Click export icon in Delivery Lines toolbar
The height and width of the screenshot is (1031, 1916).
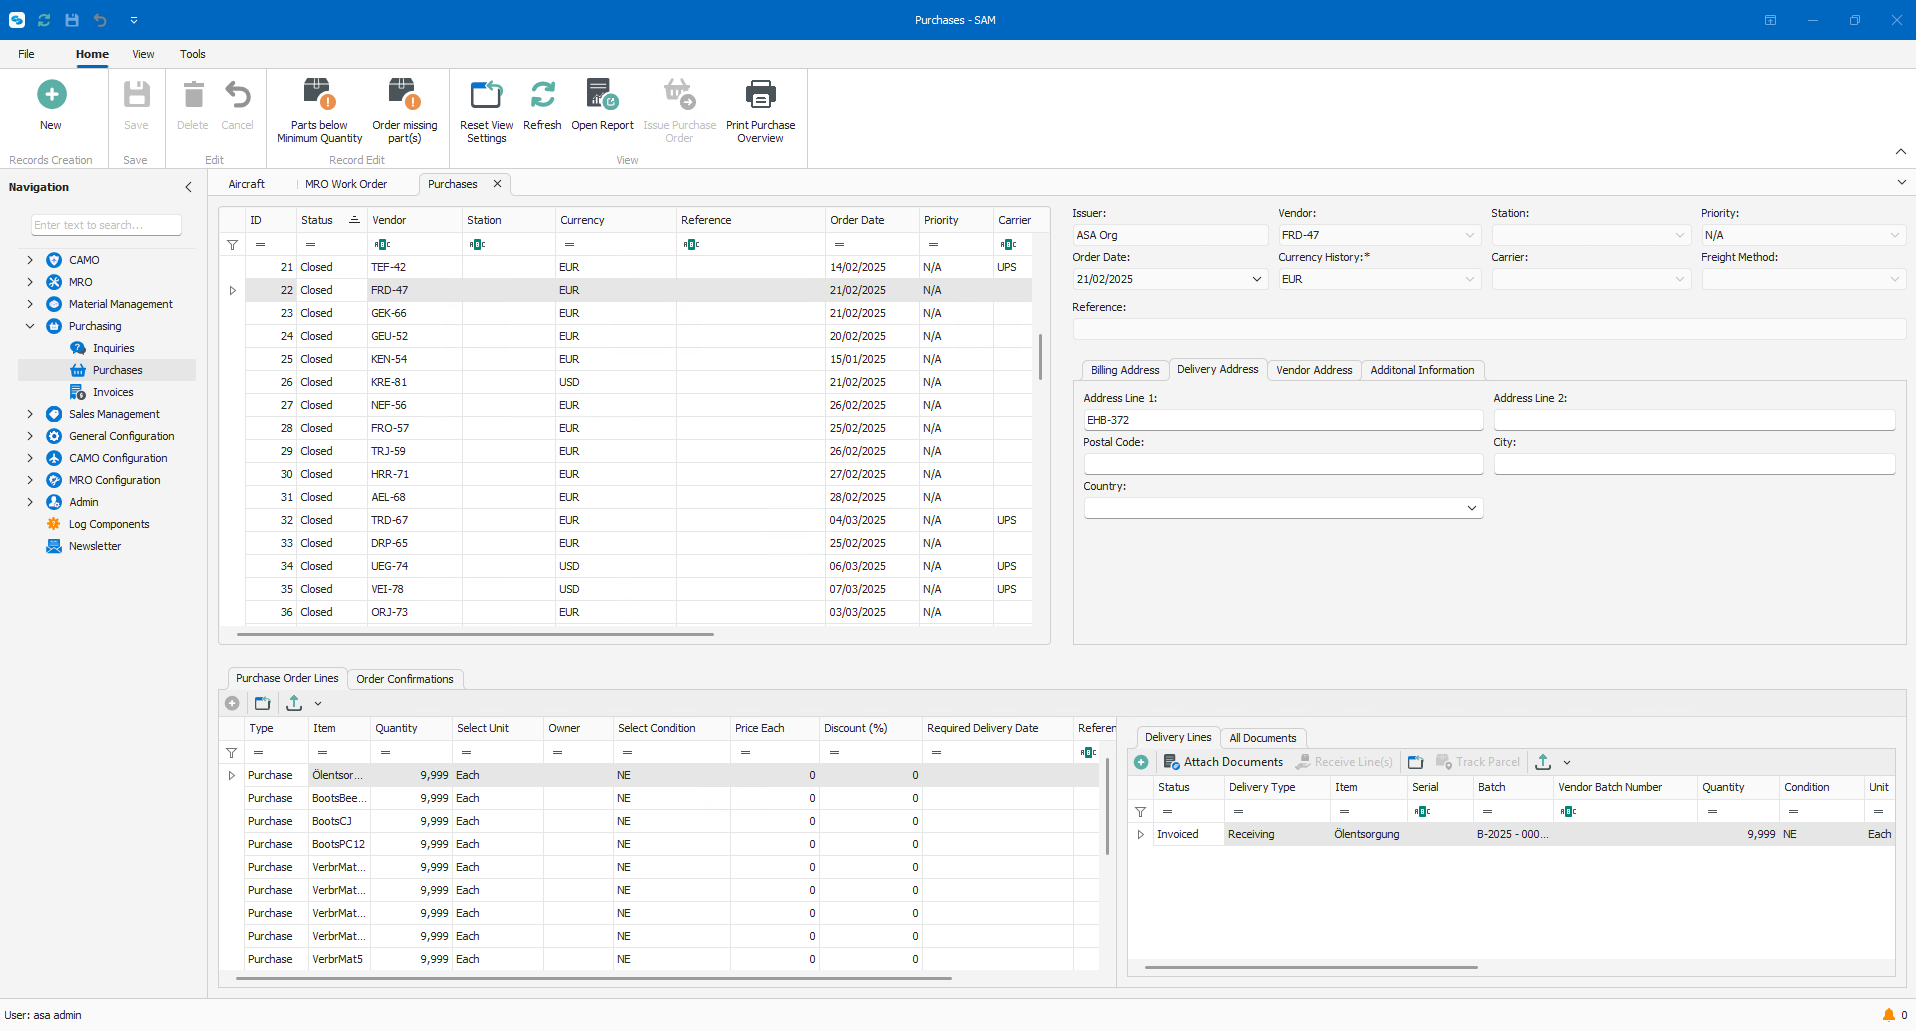[1543, 762]
